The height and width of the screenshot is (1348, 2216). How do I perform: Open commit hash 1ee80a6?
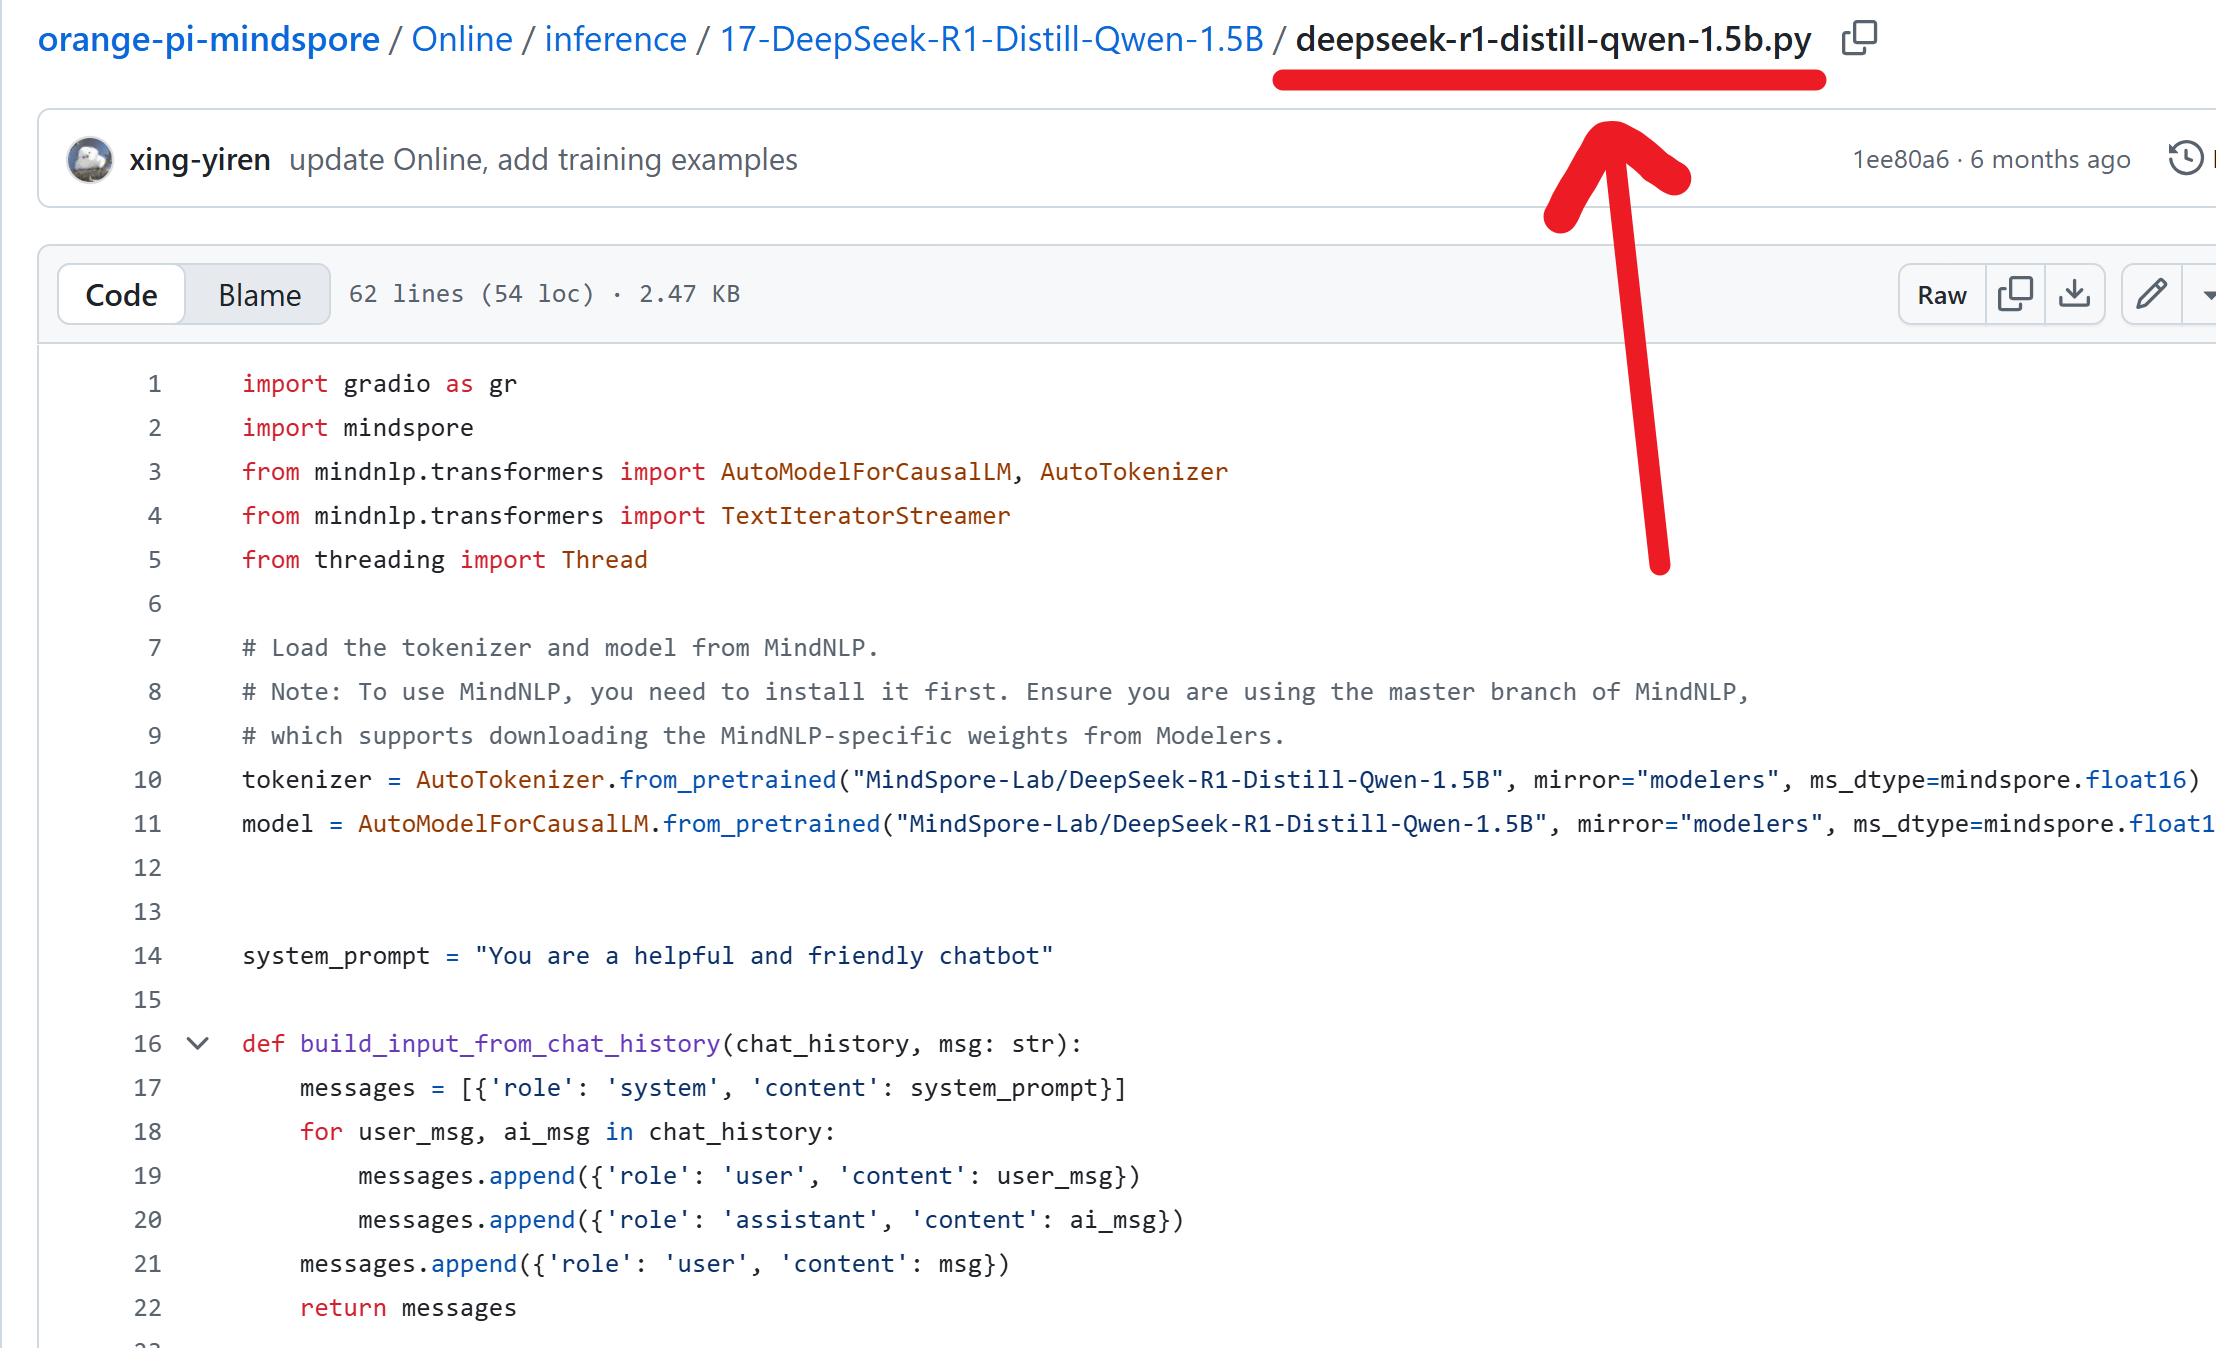(1901, 160)
